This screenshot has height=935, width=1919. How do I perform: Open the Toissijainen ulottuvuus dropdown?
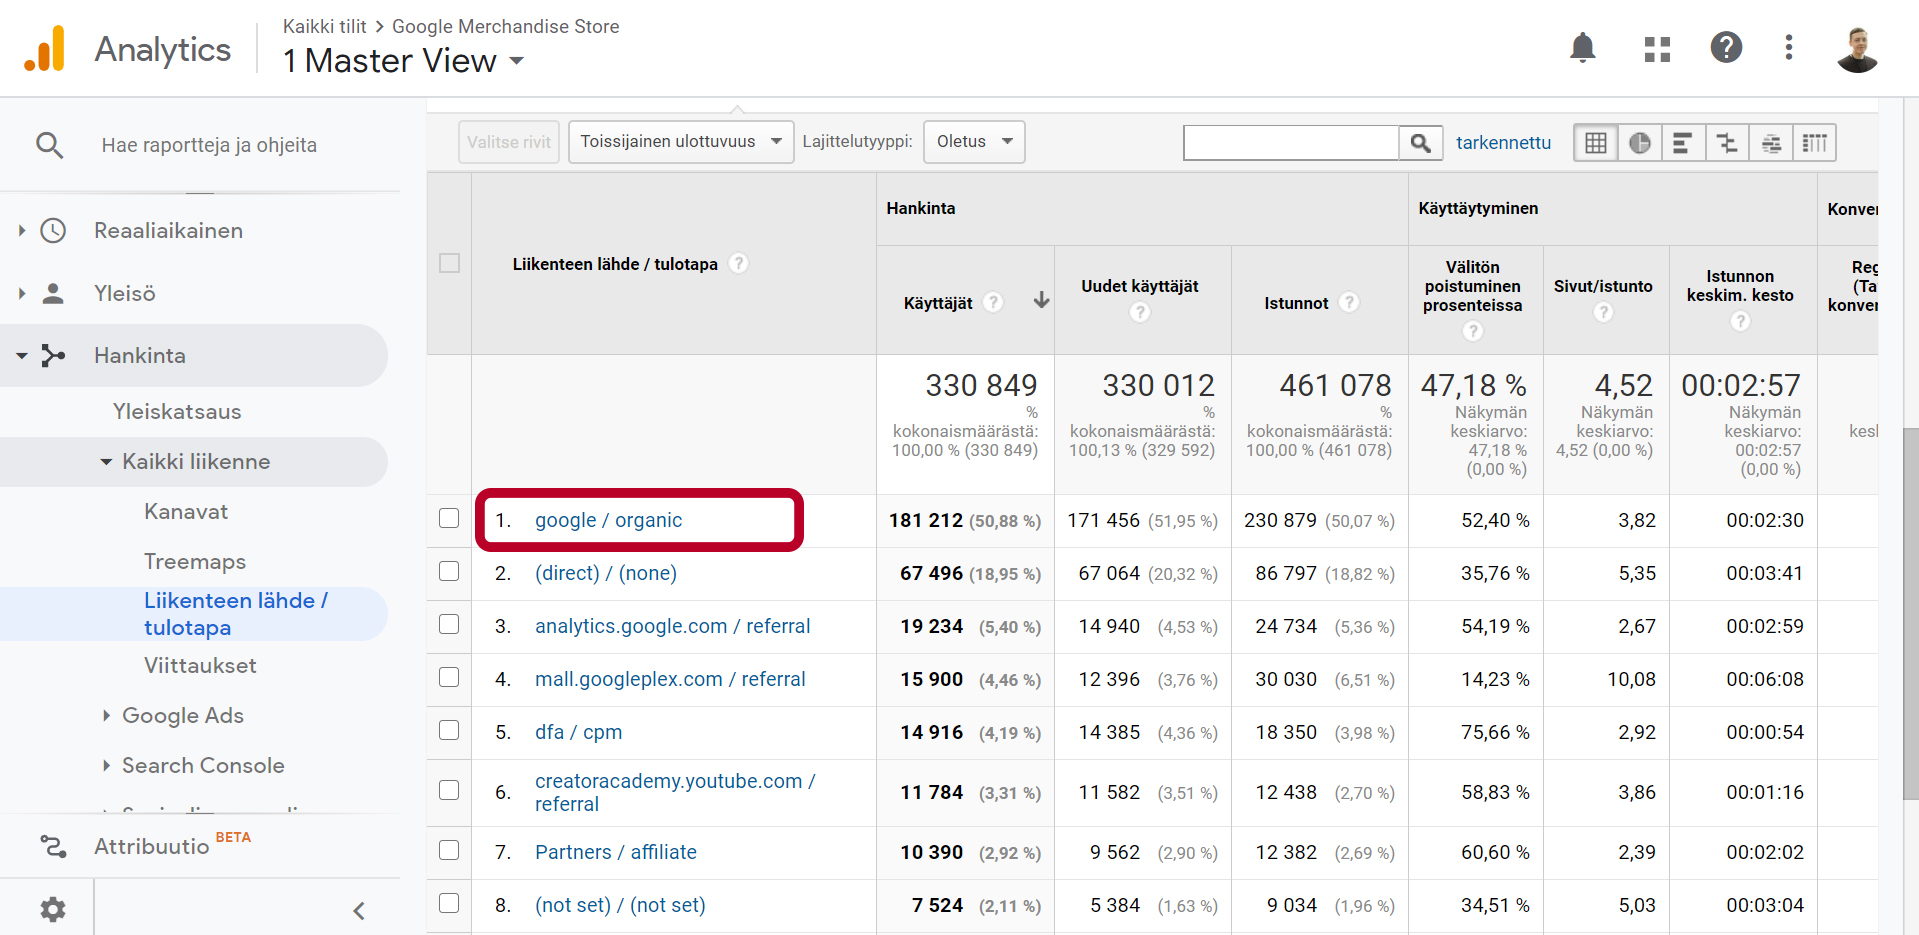pos(680,142)
